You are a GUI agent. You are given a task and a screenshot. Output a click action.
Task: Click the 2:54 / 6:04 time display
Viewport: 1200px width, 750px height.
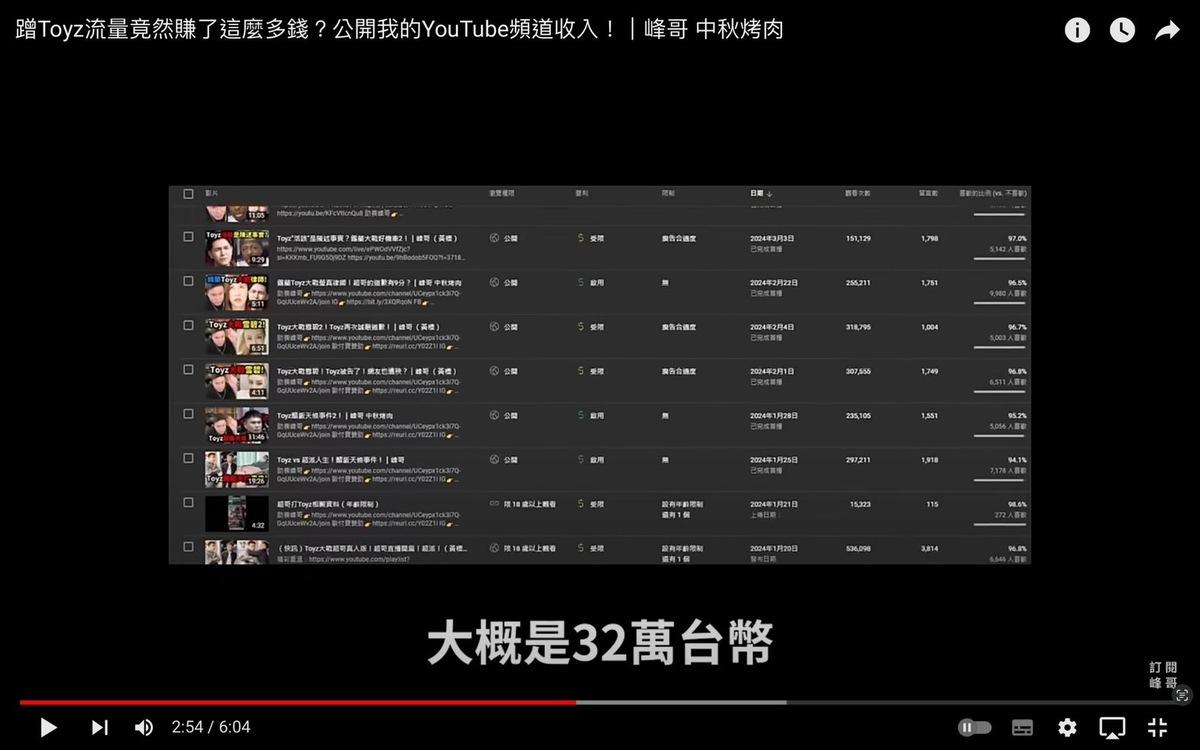click(x=211, y=727)
